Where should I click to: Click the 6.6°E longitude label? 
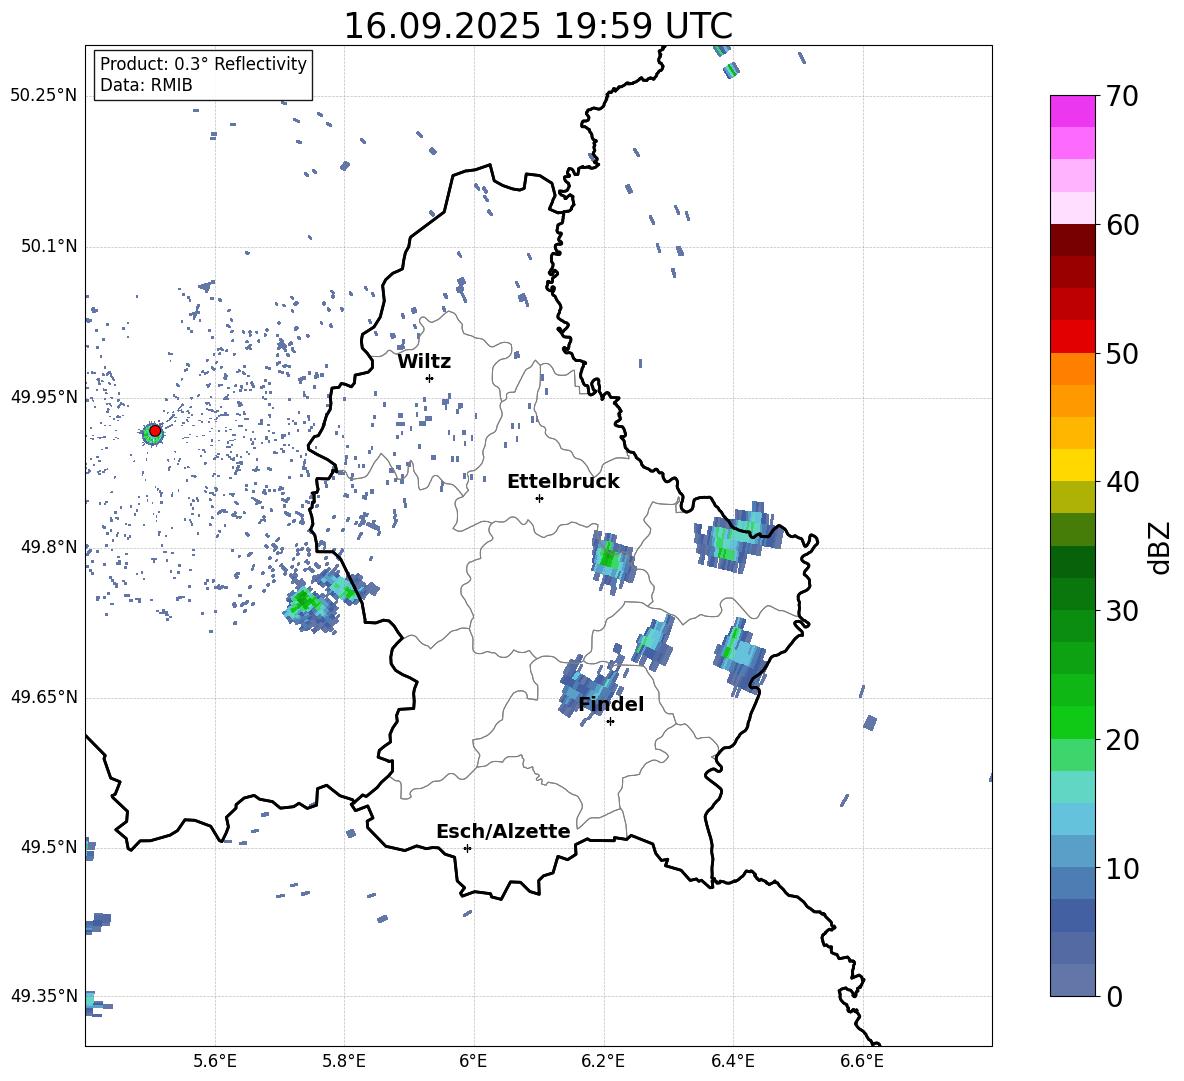click(862, 1061)
